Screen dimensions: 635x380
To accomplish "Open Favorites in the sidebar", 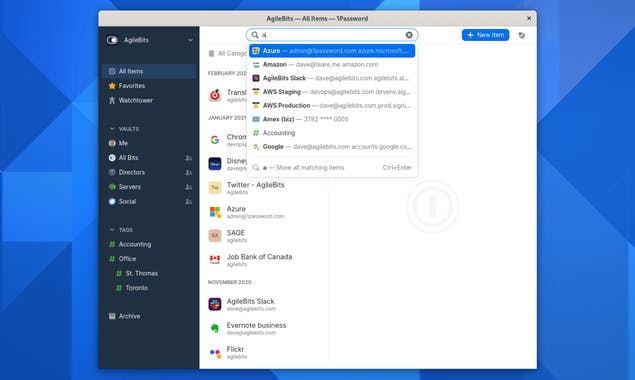I will click(x=149, y=86).
